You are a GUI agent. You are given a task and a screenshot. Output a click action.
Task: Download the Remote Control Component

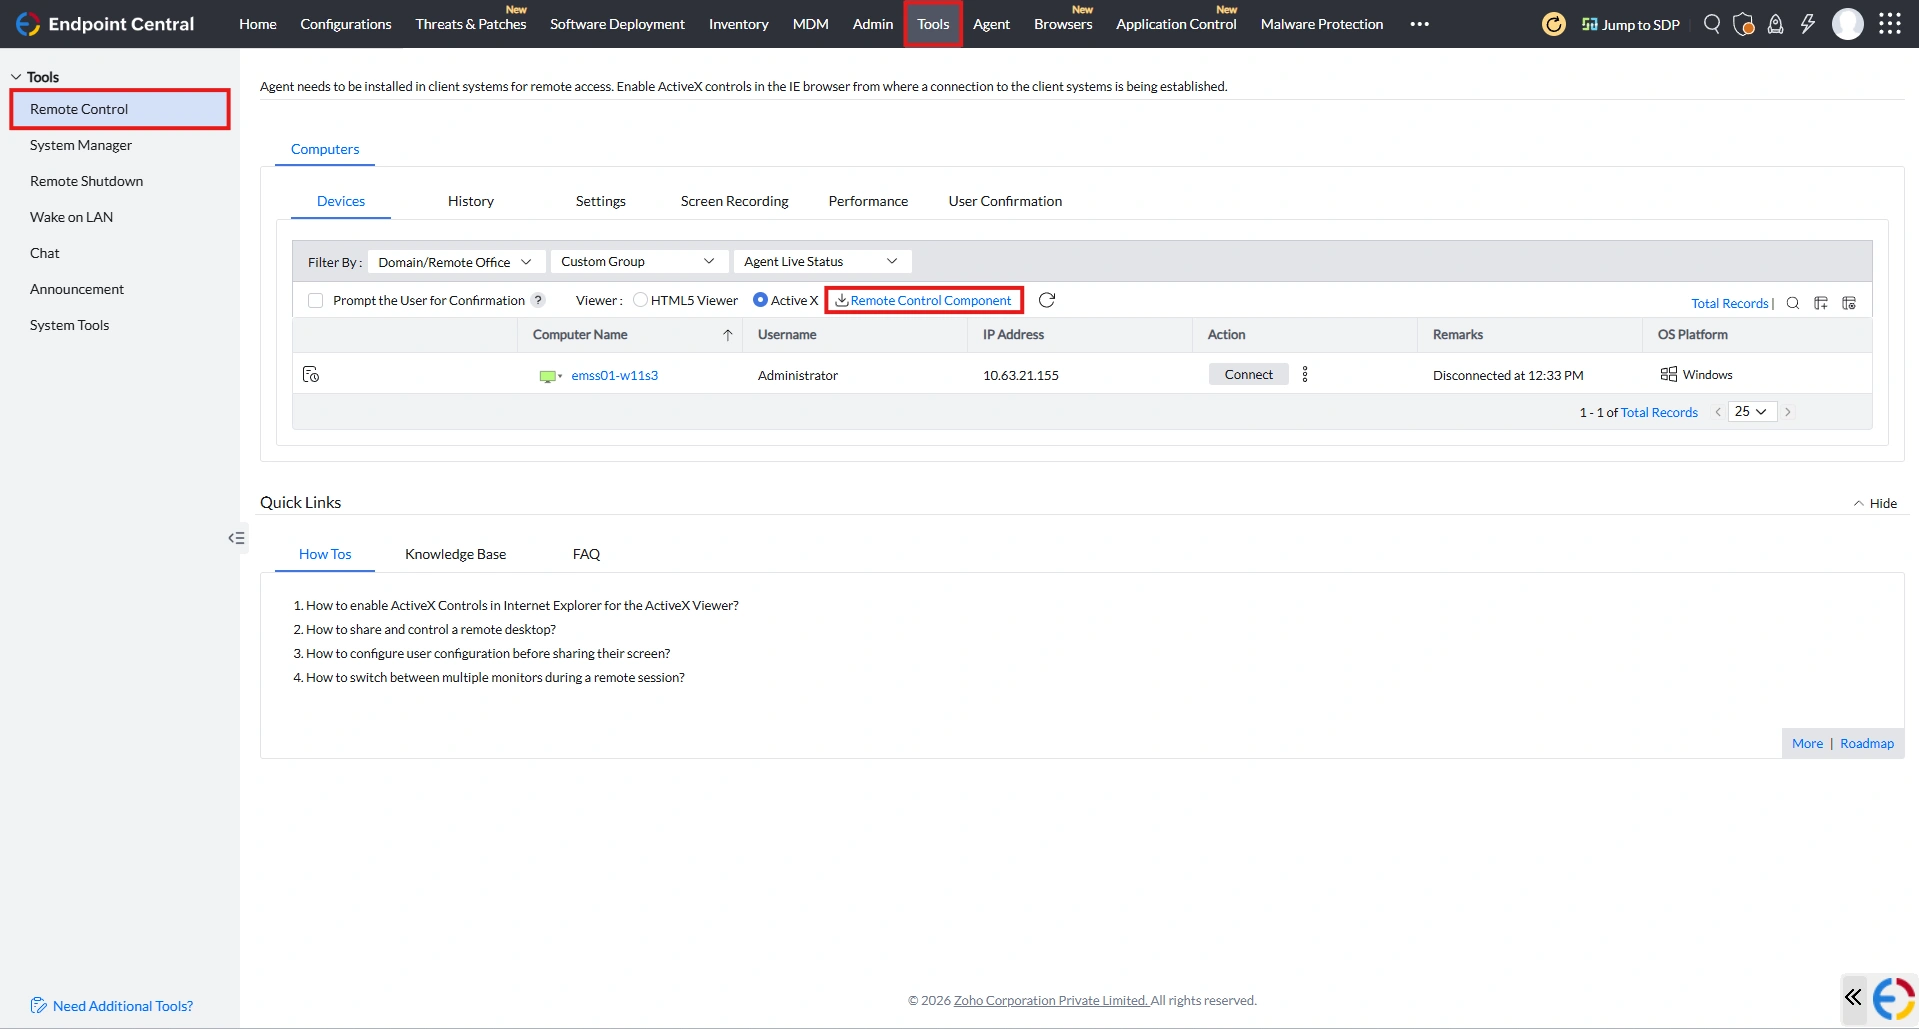point(924,300)
